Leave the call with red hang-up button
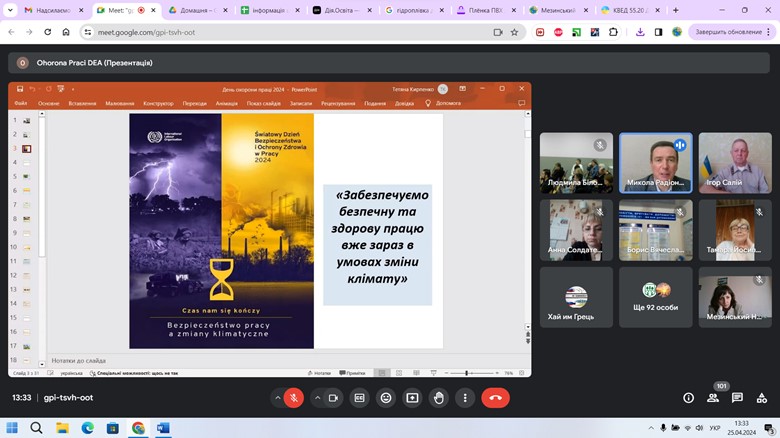The height and width of the screenshot is (438, 780). [x=495, y=398]
